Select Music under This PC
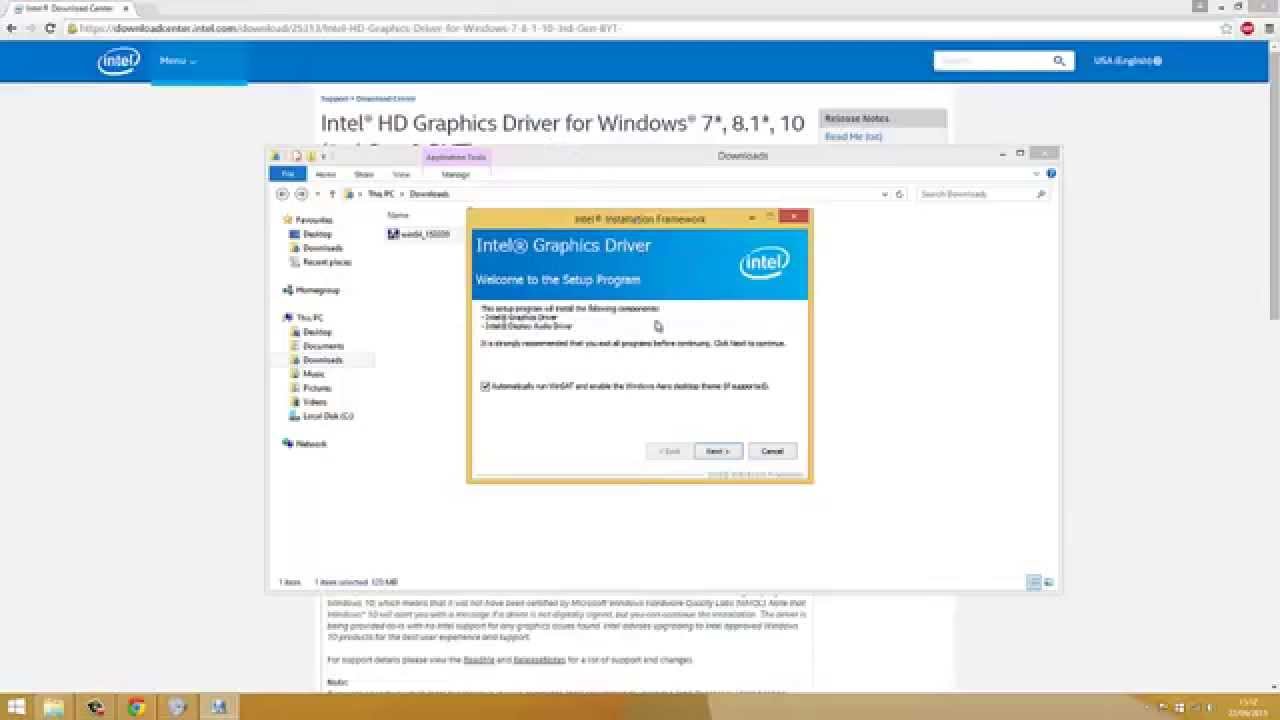1280x720 pixels. tap(313, 374)
